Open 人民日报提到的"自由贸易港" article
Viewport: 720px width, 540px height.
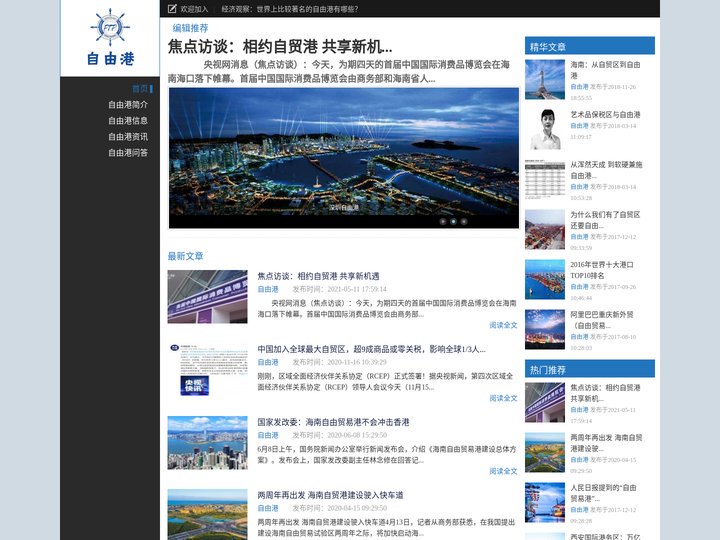[x=603, y=493]
